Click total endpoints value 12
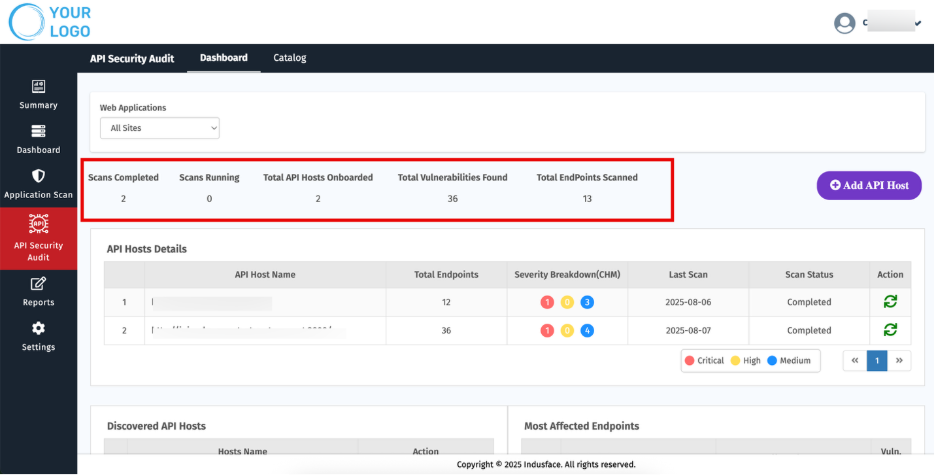The height and width of the screenshot is (475, 936). point(446,303)
